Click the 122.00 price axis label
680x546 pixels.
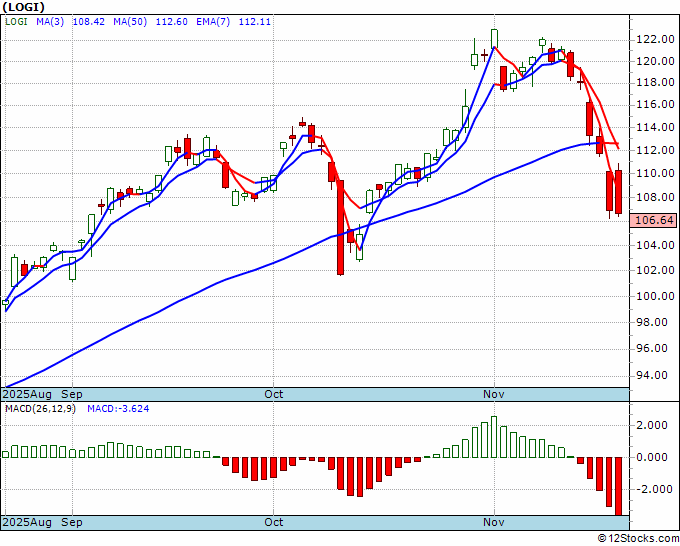click(655, 40)
